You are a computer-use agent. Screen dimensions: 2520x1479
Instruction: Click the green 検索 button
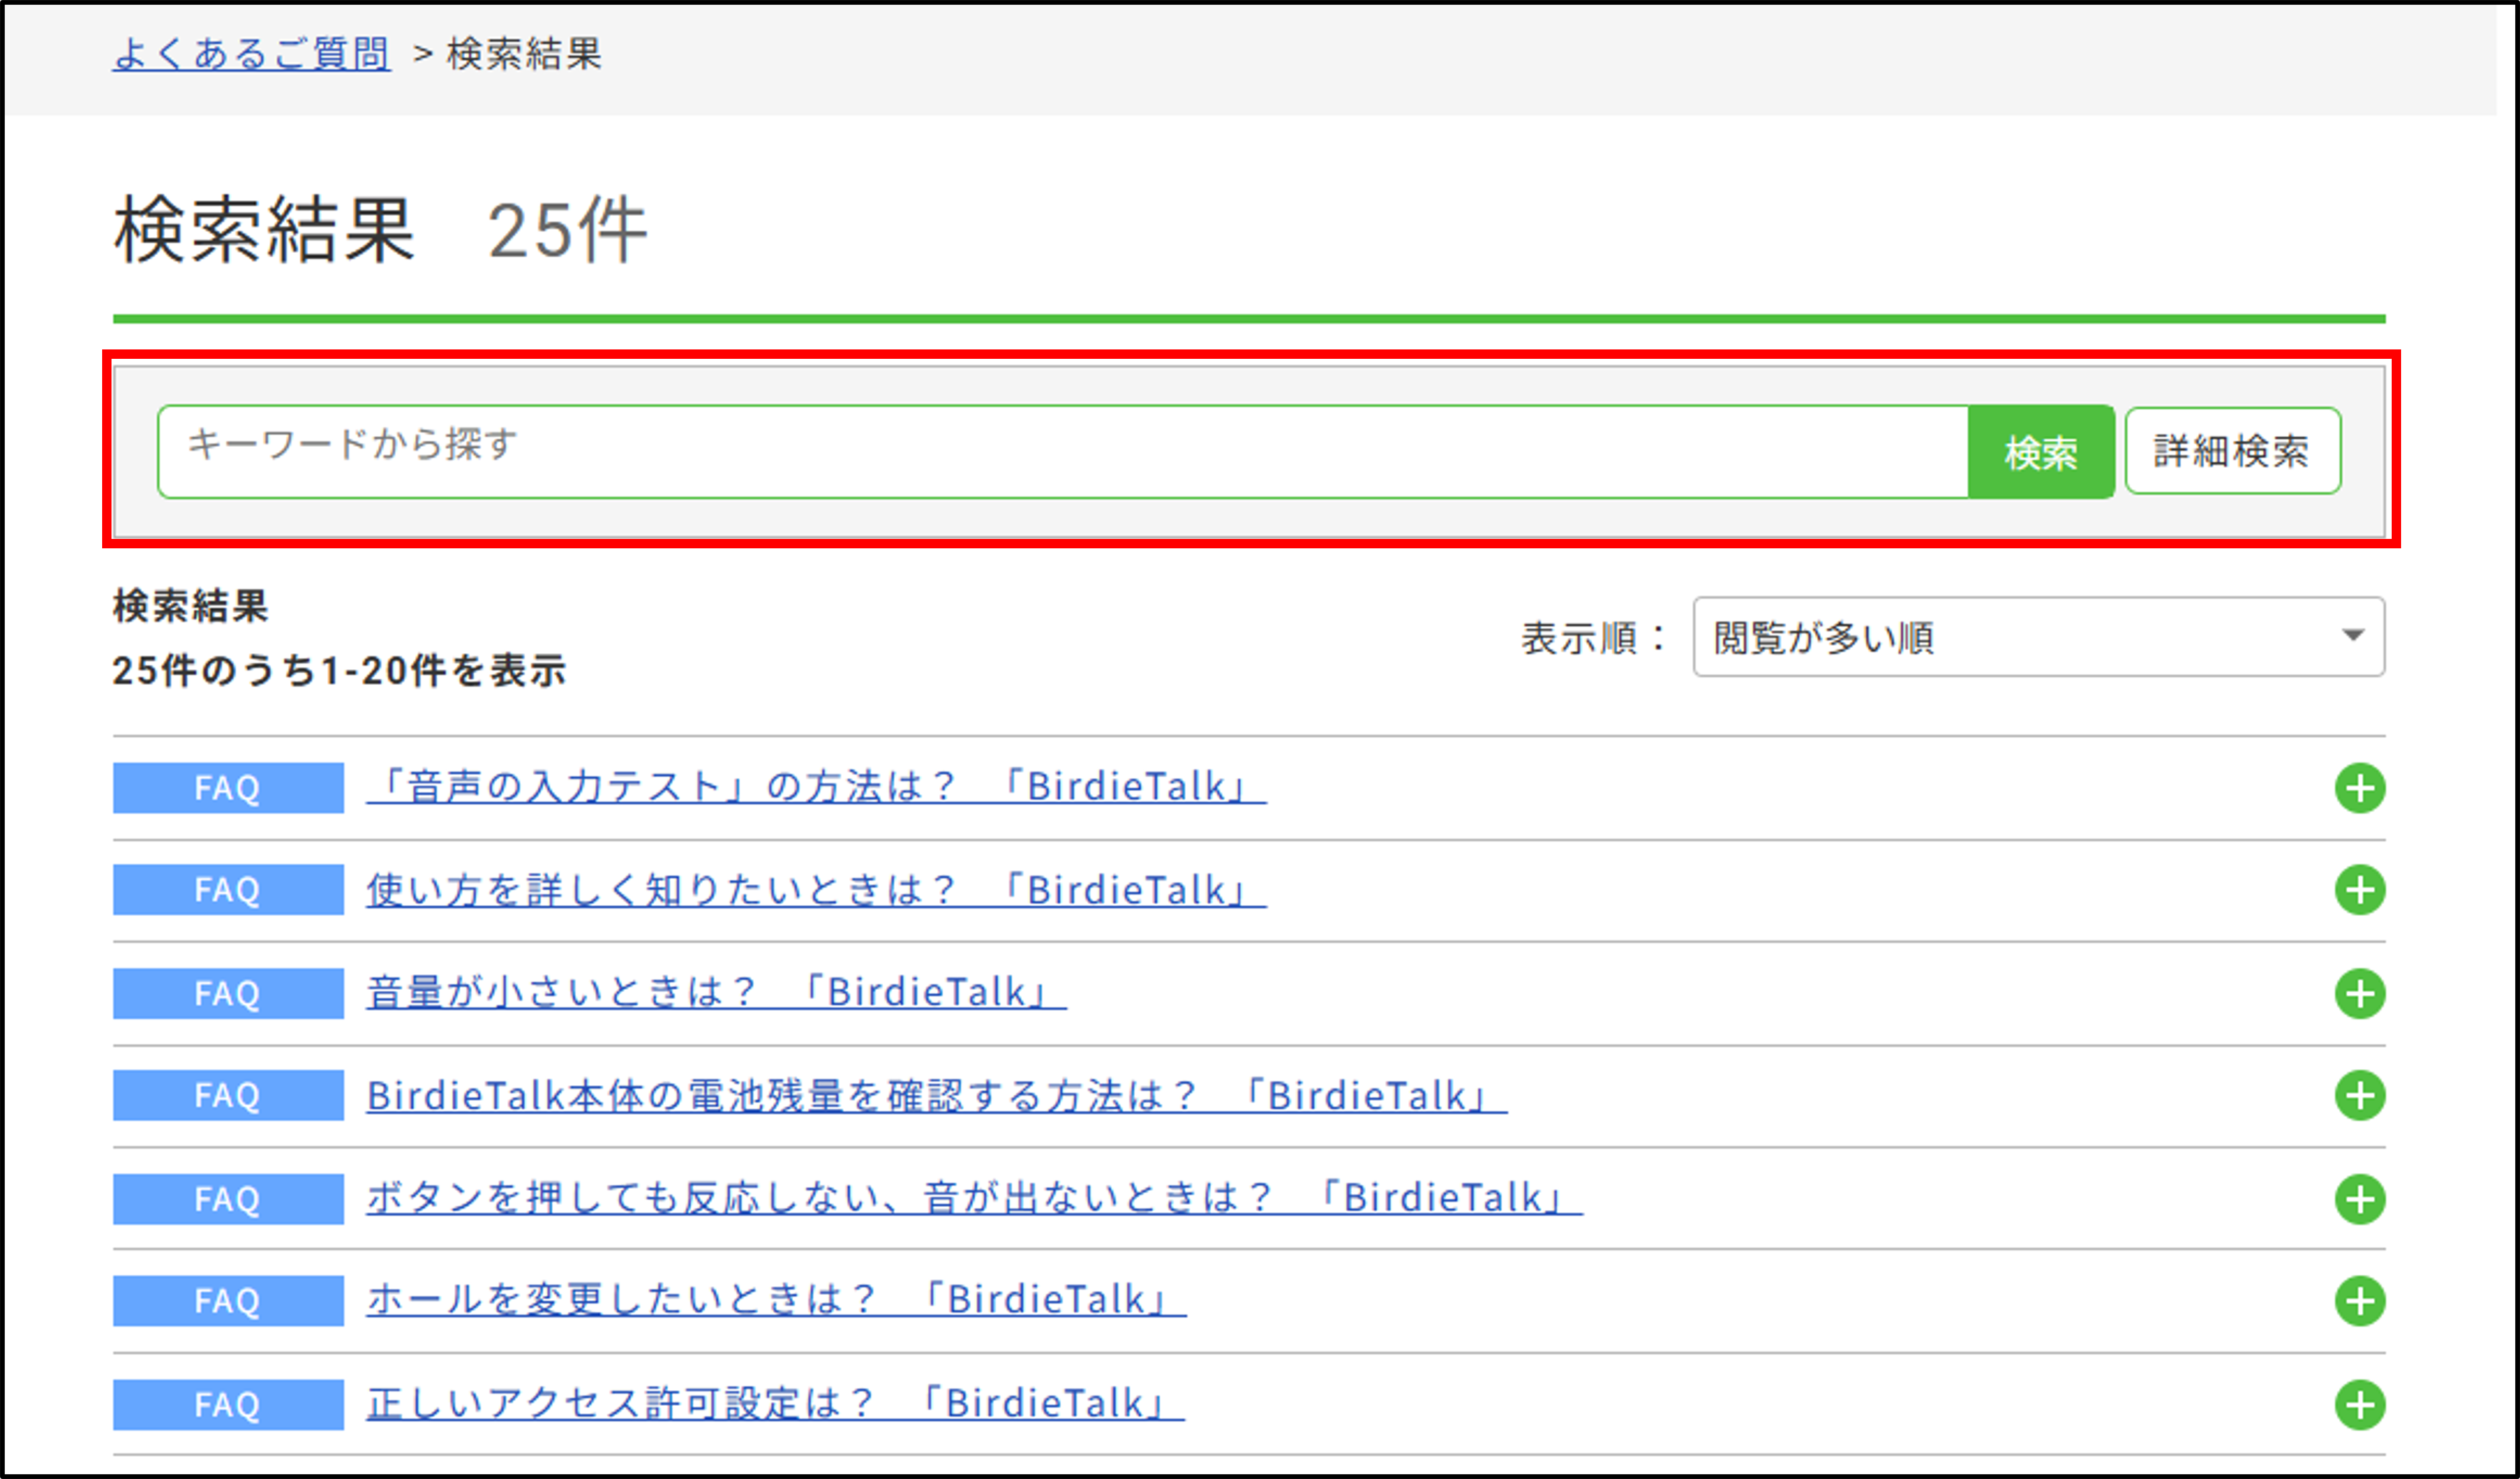tap(2041, 451)
